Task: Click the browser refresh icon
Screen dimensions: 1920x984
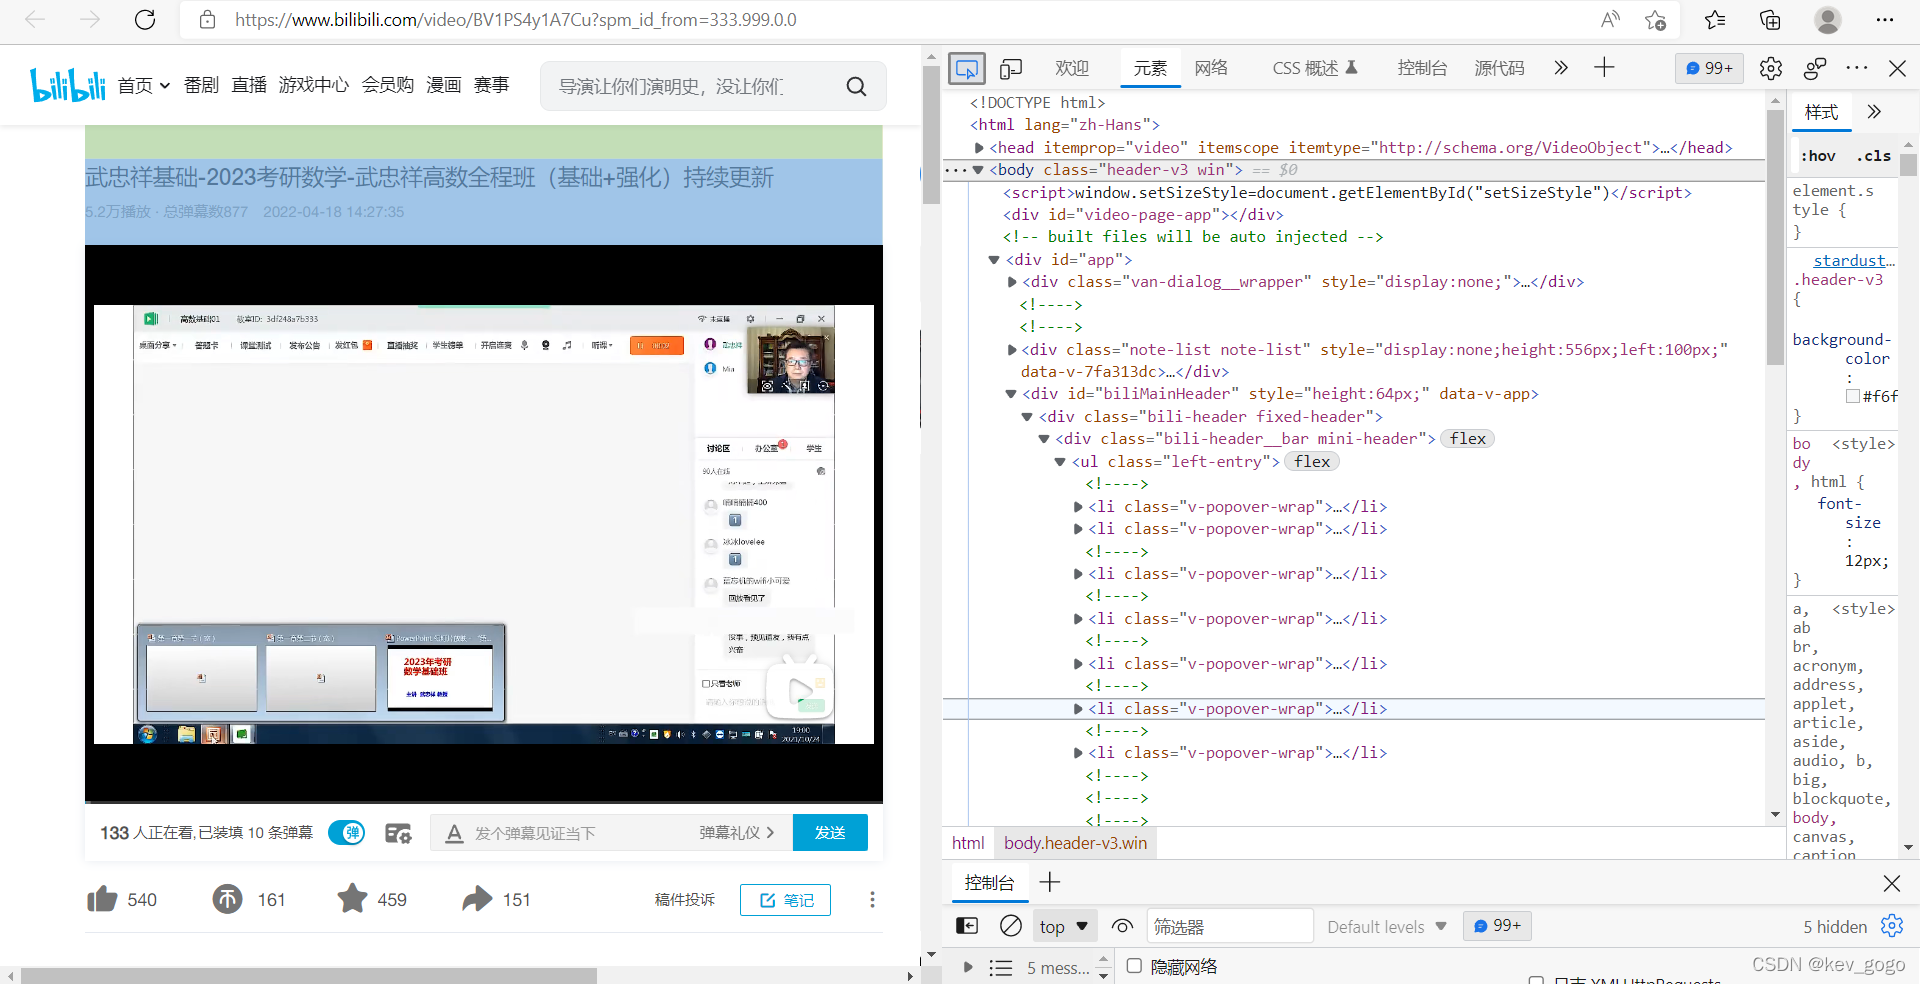Action: [145, 20]
